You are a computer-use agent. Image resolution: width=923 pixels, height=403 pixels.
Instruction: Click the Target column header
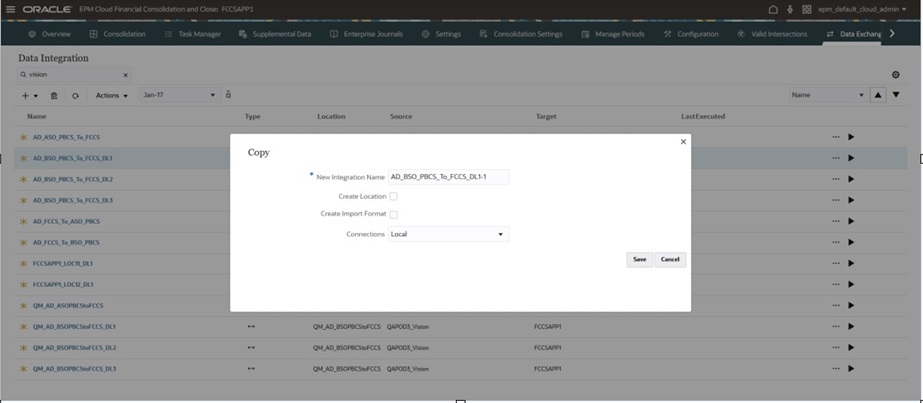tap(546, 116)
